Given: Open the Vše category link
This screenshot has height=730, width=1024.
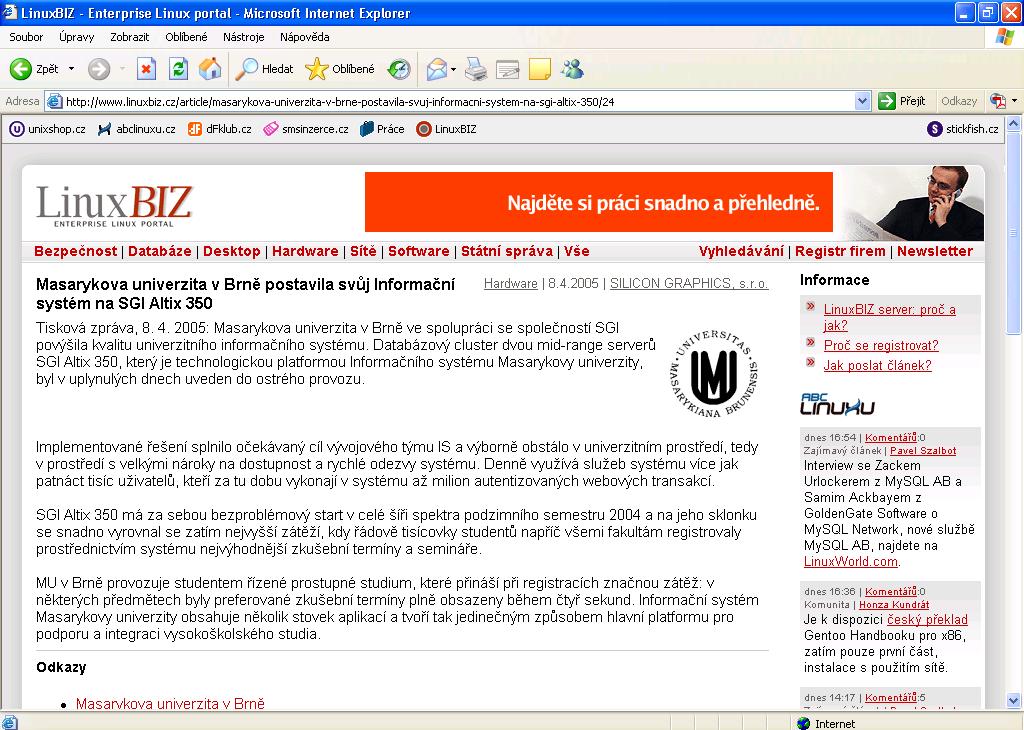Looking at the screenshot, I should pos(577,251).
